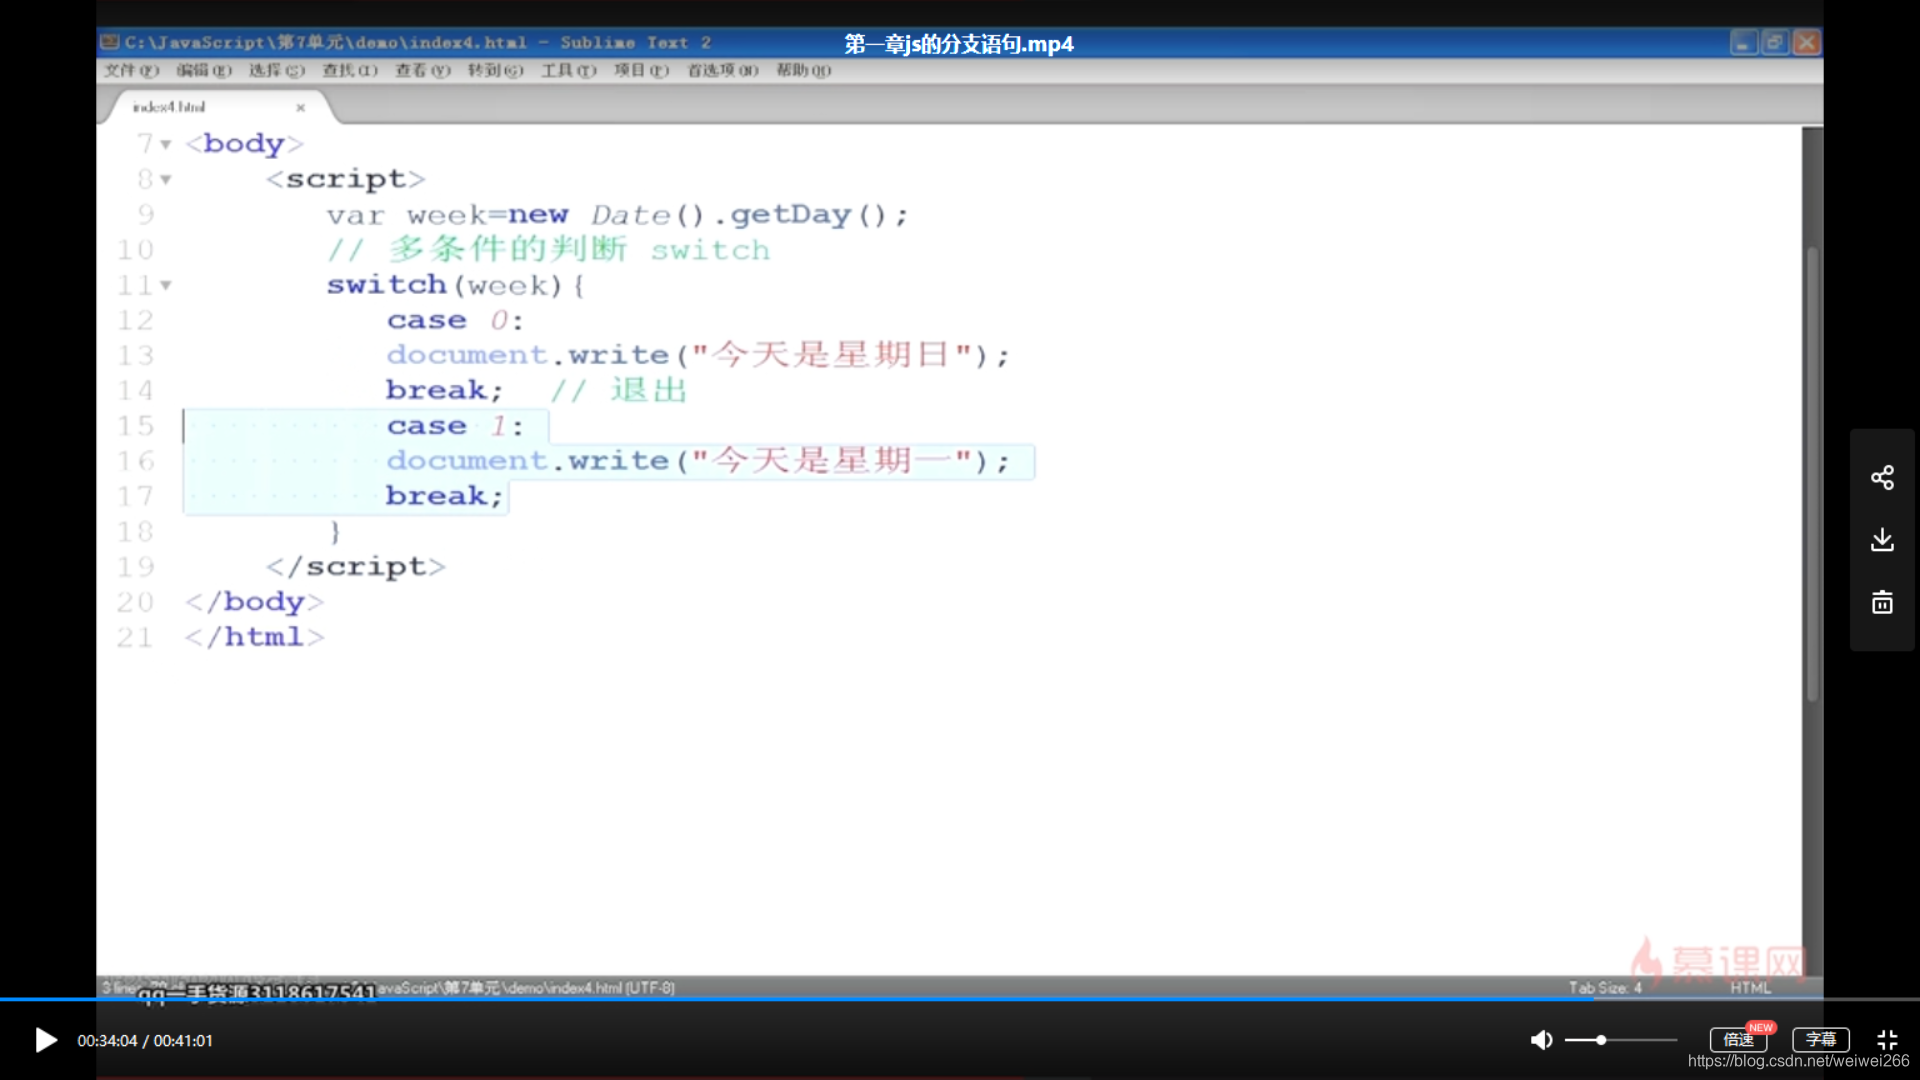
Task: Restore down the Sublime Text window
Action: (1775, 43)
